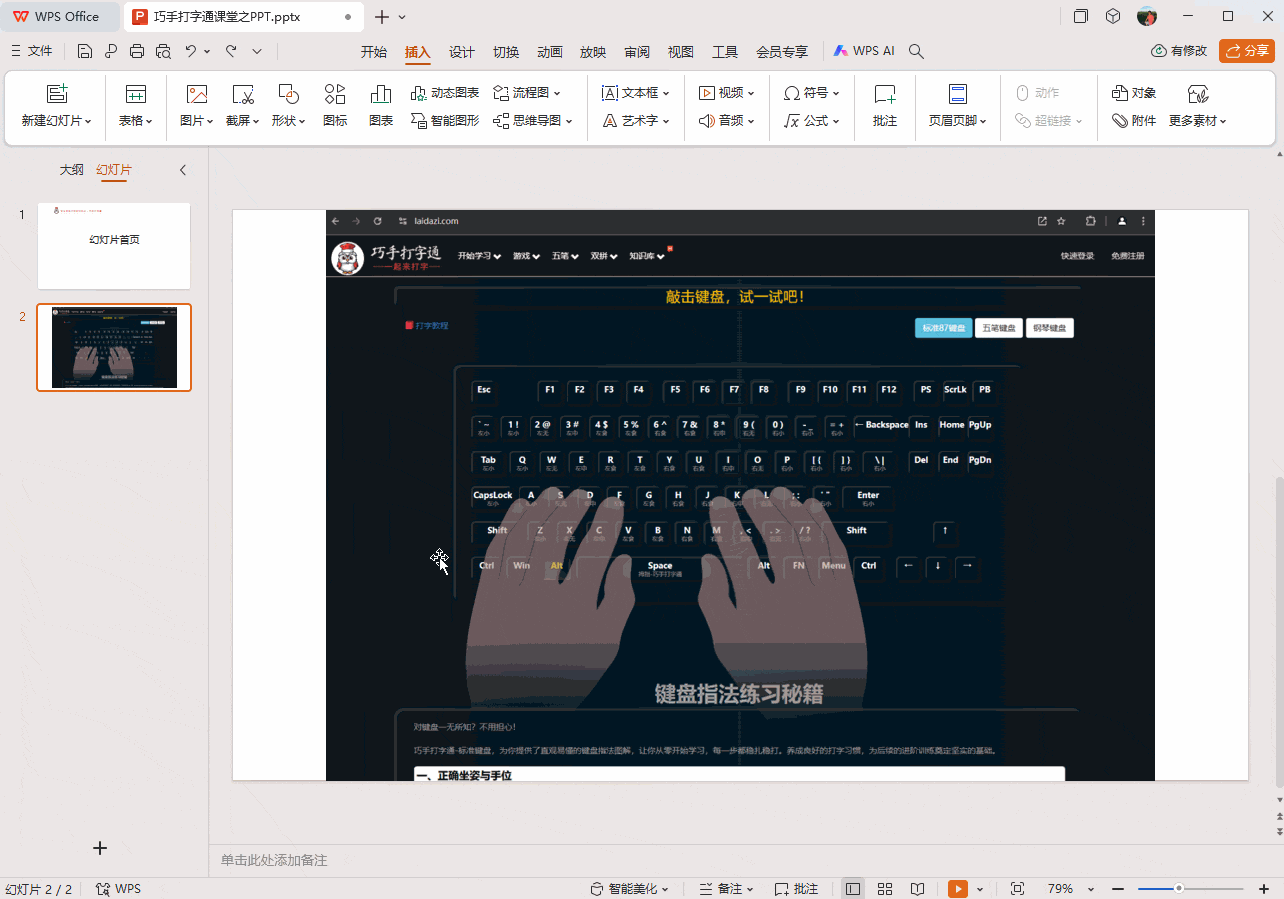Open the symbol dropdown (符号)
The image size is (1284, 899).
coord(811,93)
